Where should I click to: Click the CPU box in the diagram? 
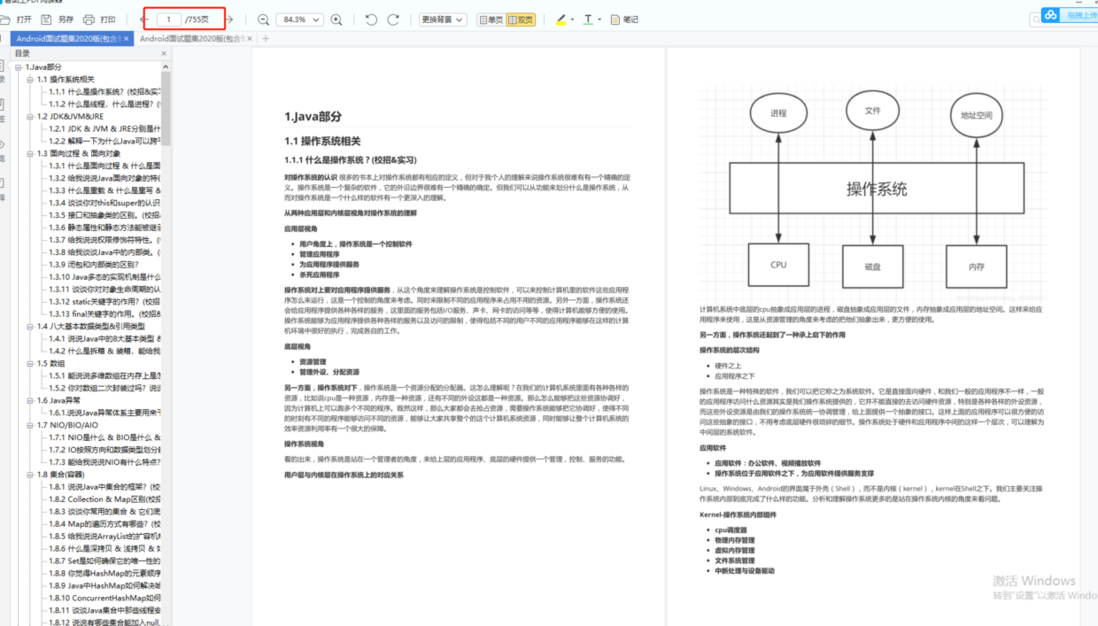(778, 265)
